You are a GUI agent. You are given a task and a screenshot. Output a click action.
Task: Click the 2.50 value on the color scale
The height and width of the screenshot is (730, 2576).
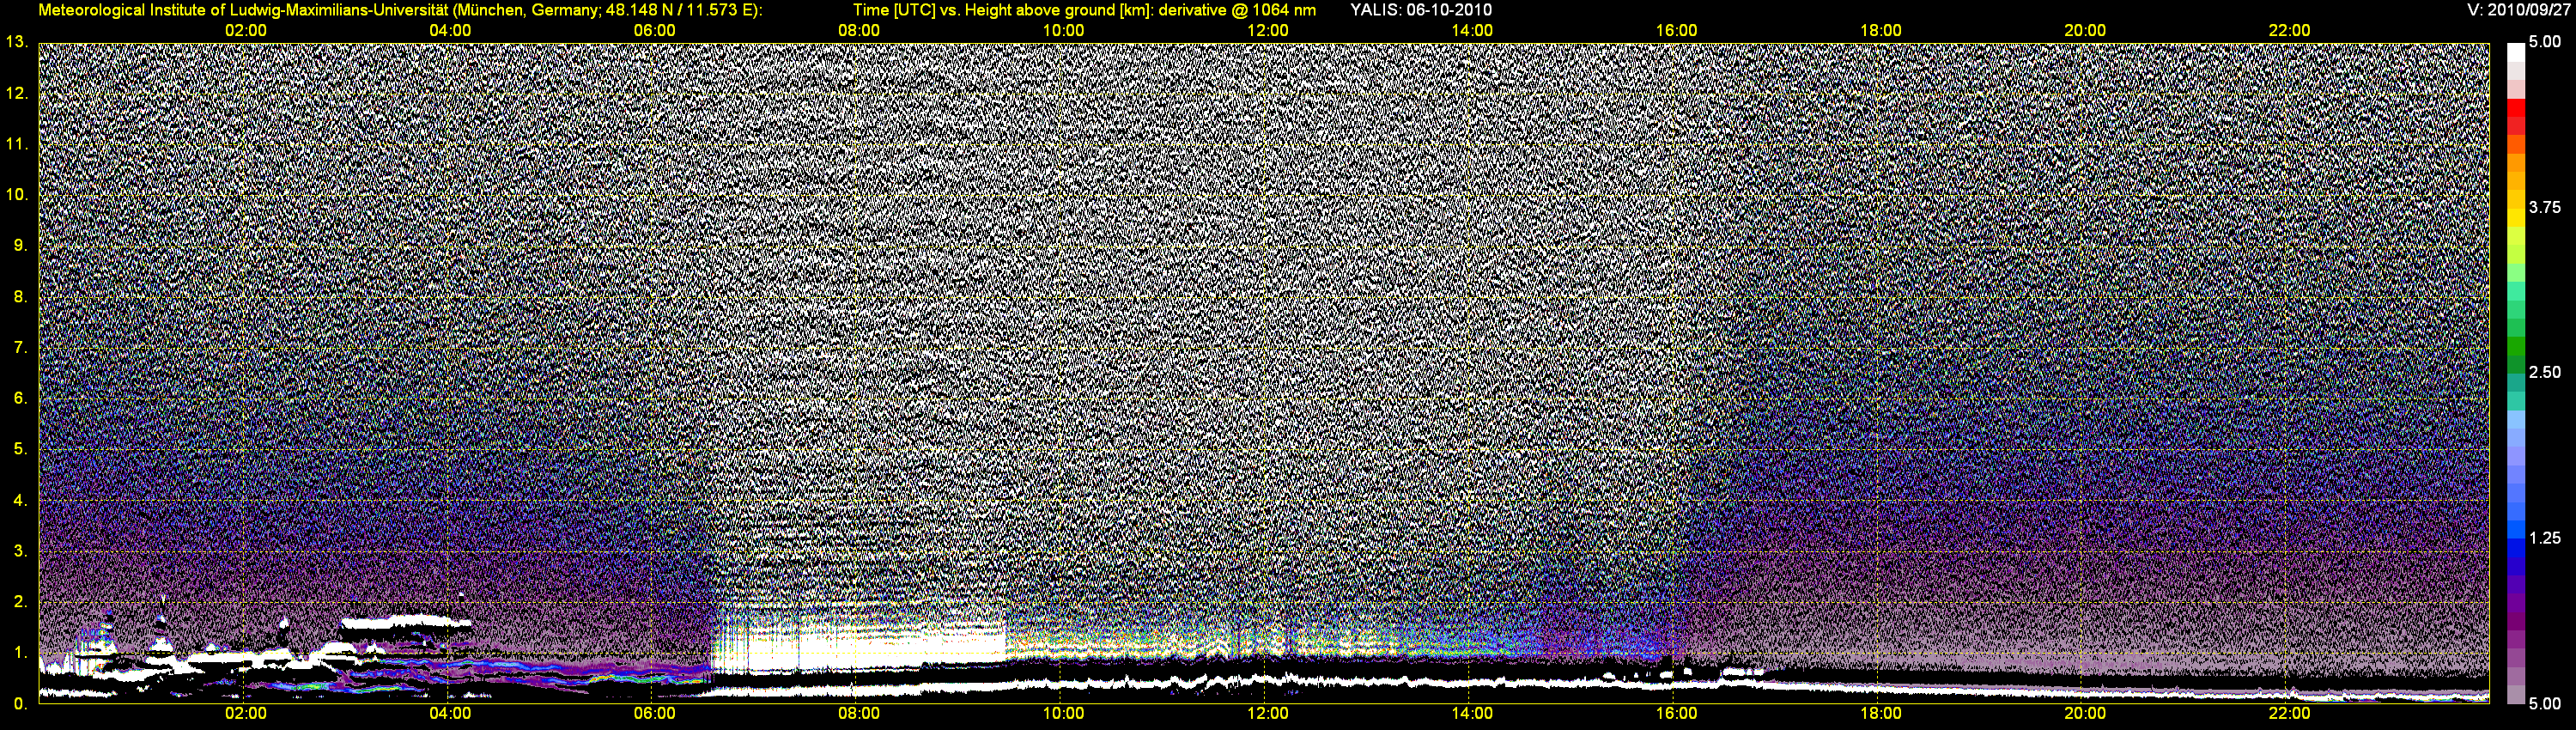(x=2545, y=372)
